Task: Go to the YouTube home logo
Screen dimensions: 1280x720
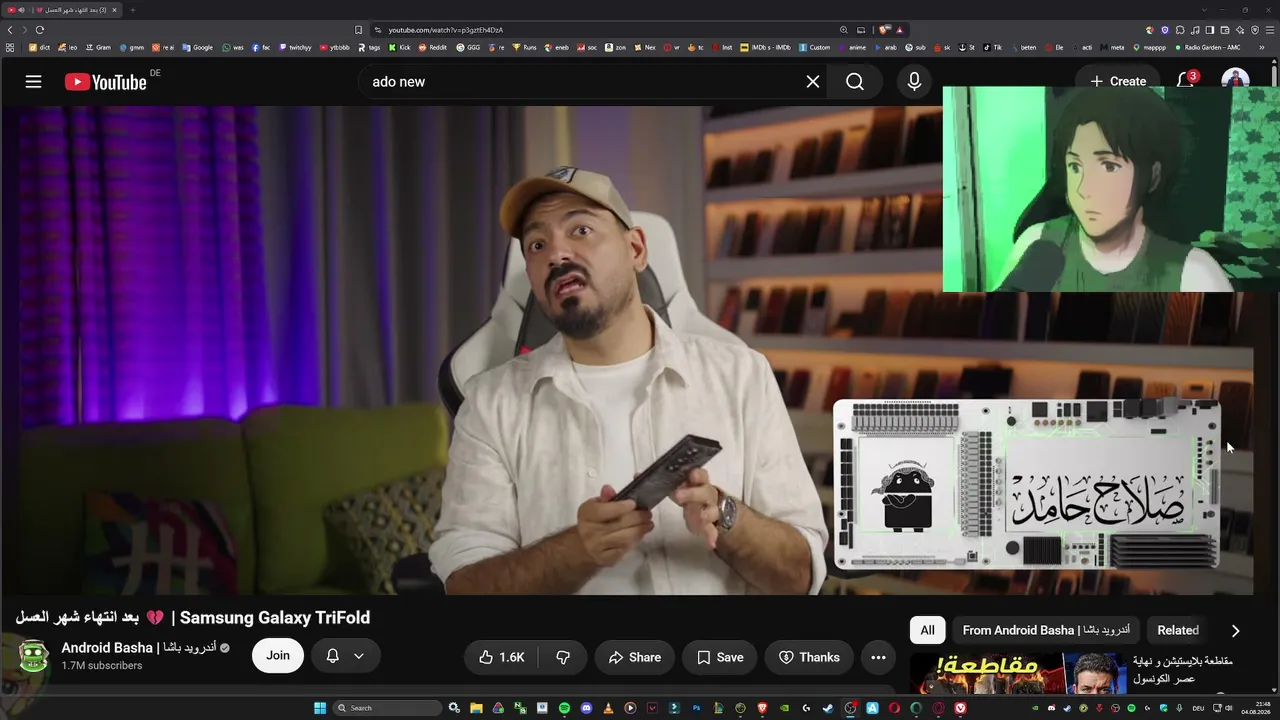Action: (x=106, y=82)
